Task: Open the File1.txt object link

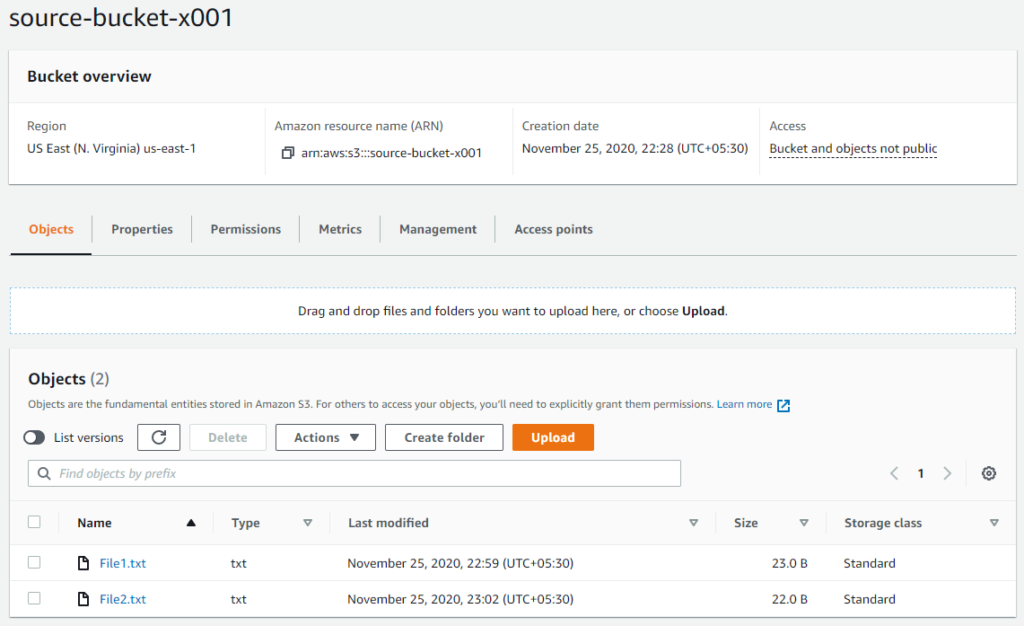Action: [123, 563]
